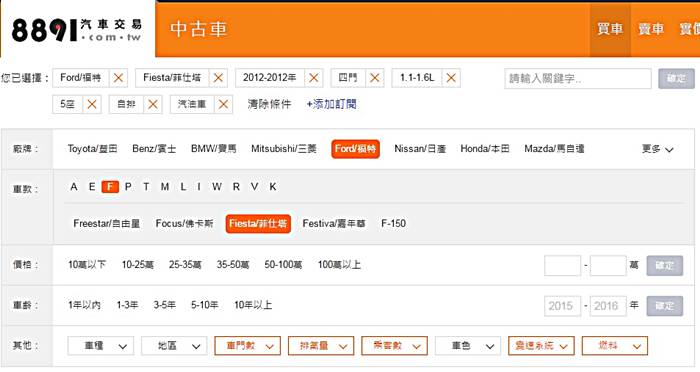
Task: Choose model Freestar/自由星
Action: (x=107, y=223)
